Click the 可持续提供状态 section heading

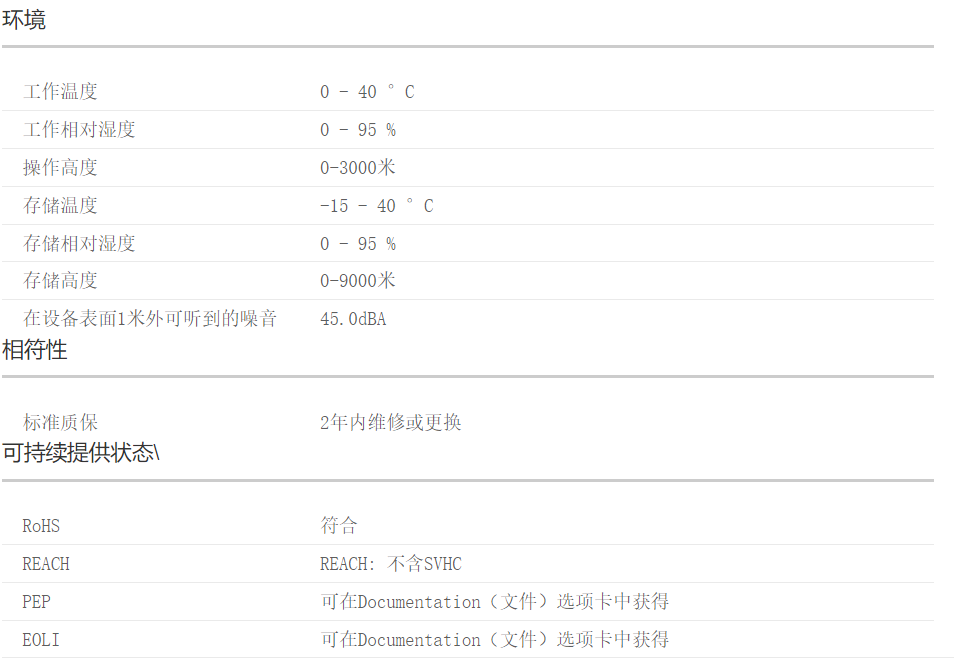coord(80,453)
